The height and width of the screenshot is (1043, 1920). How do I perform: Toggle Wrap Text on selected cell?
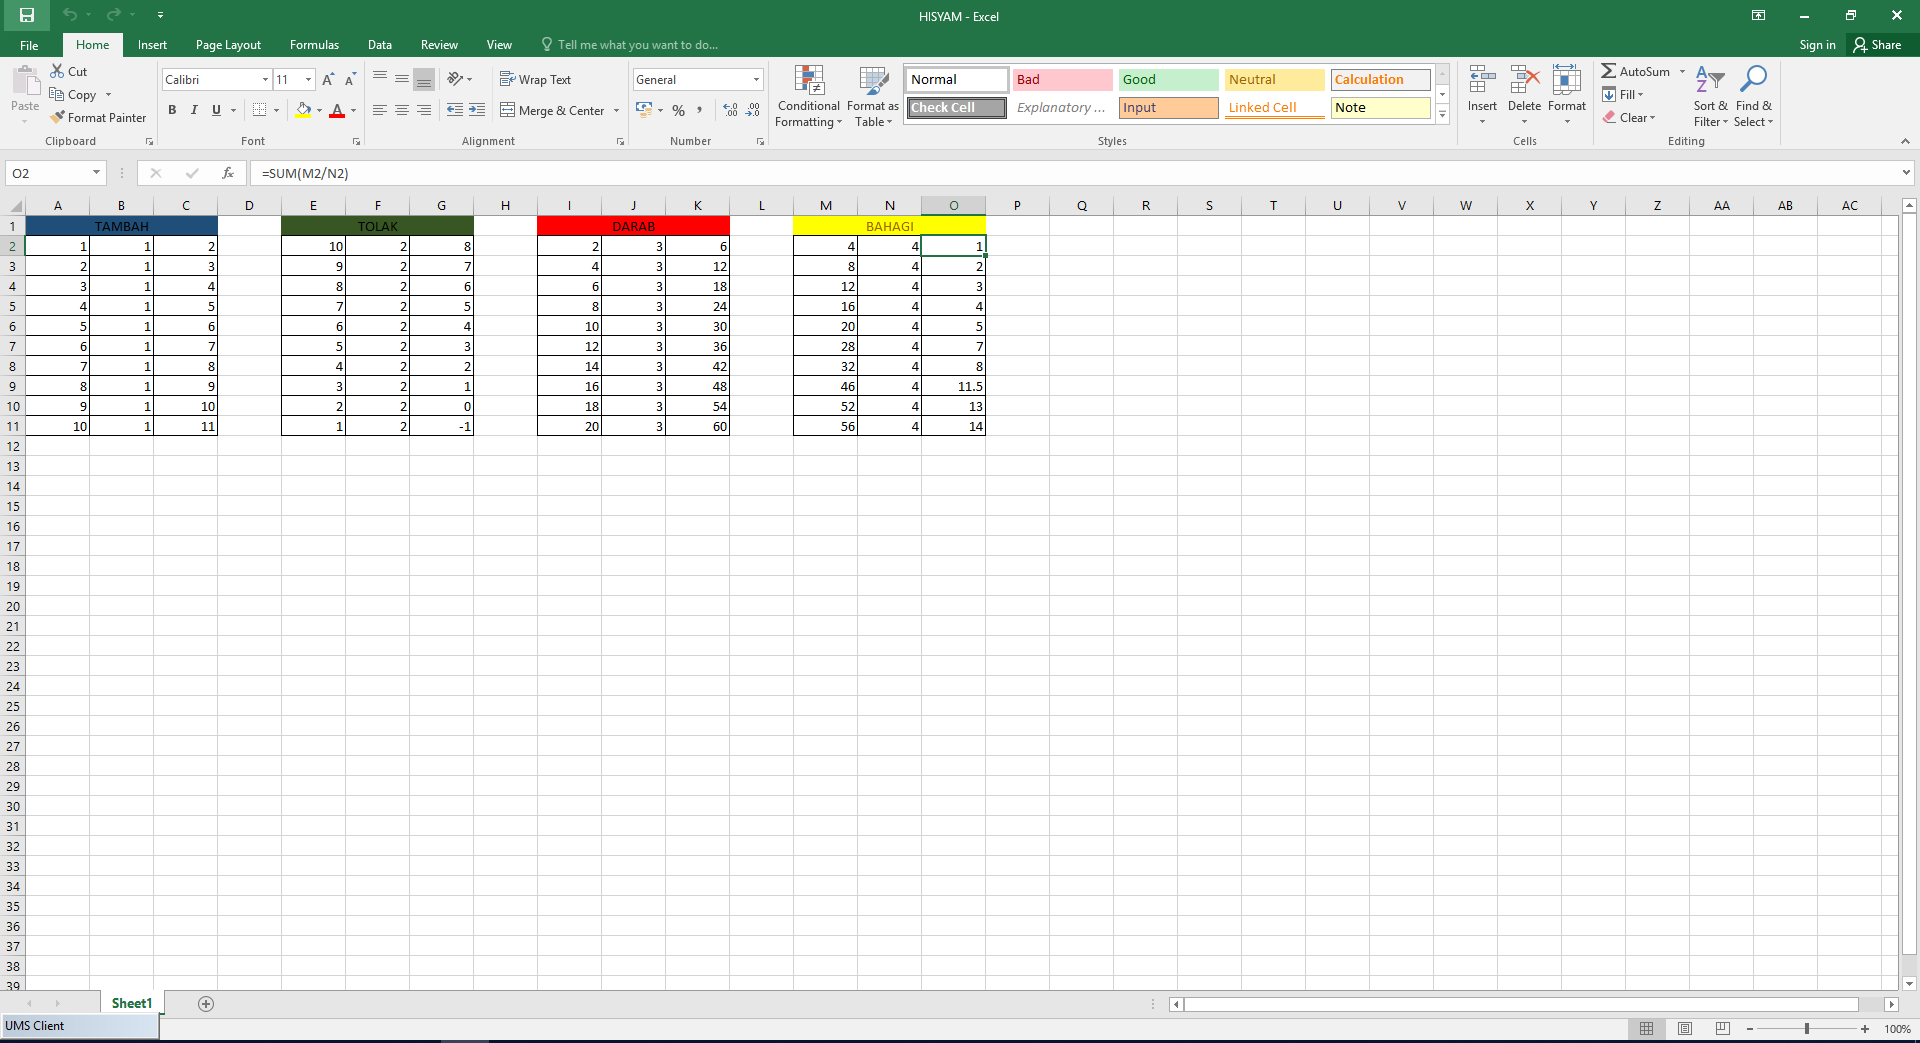536,79
